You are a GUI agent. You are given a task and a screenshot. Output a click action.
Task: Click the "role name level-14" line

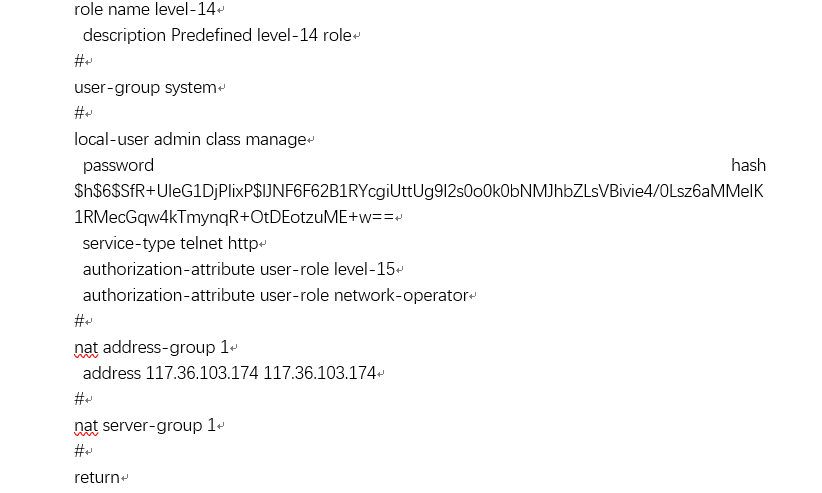coord(144,10)
